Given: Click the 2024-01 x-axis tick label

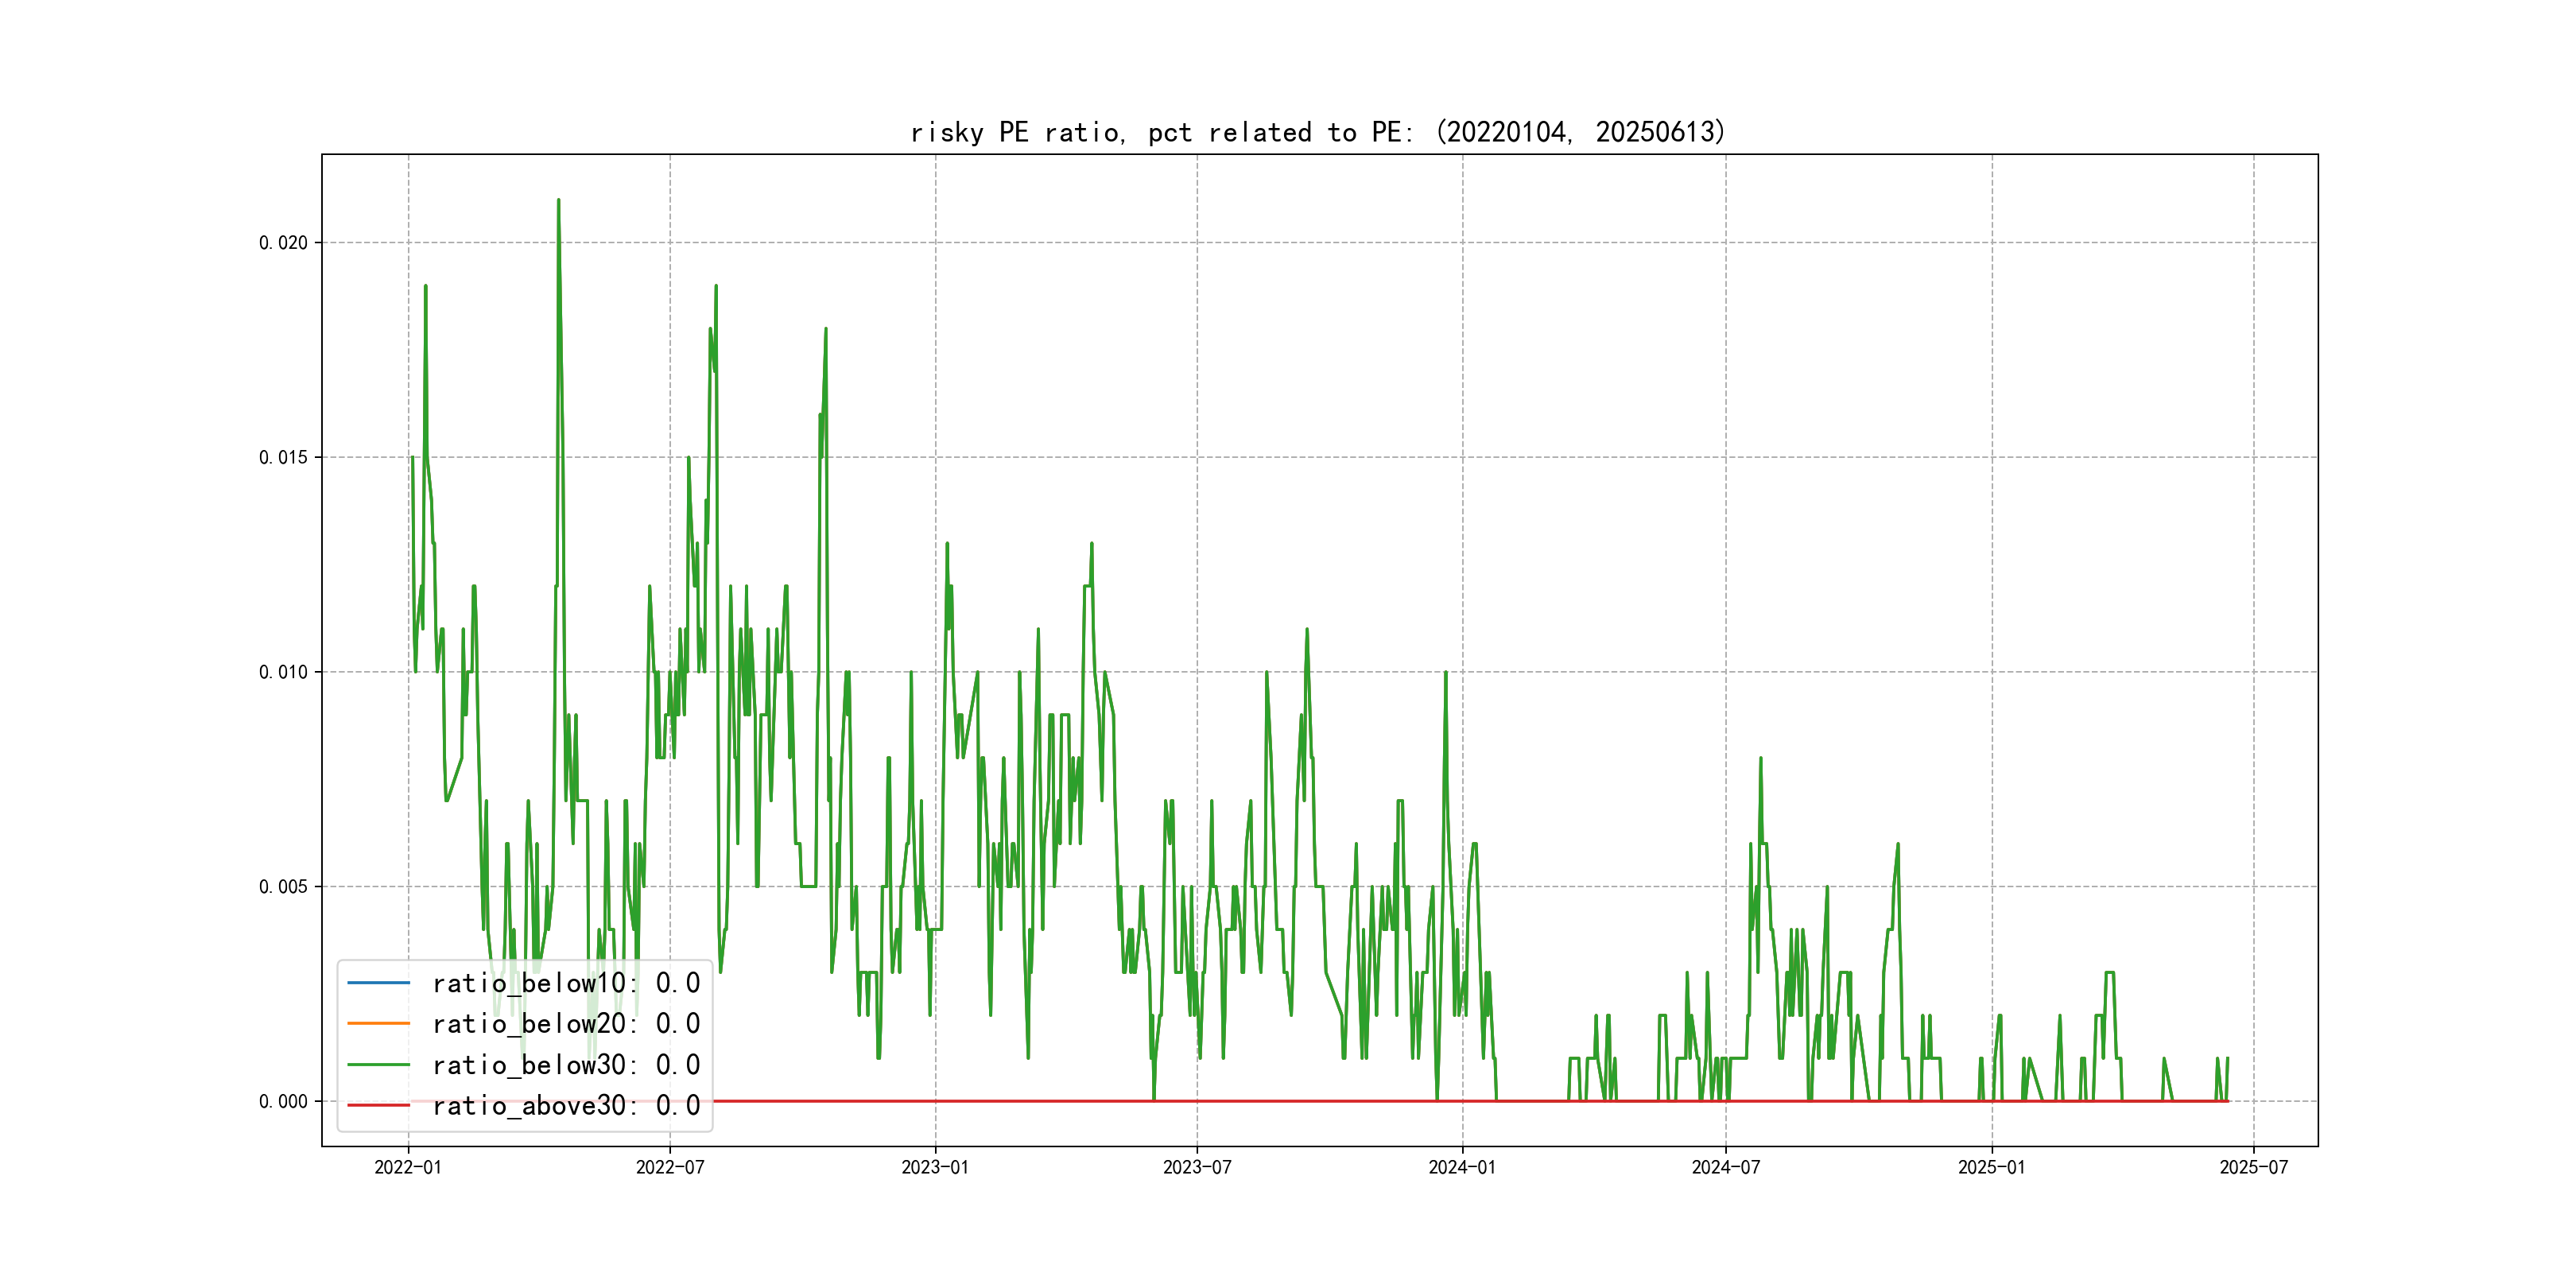Looking at the screenshot, I should tap(1462, 1167).
